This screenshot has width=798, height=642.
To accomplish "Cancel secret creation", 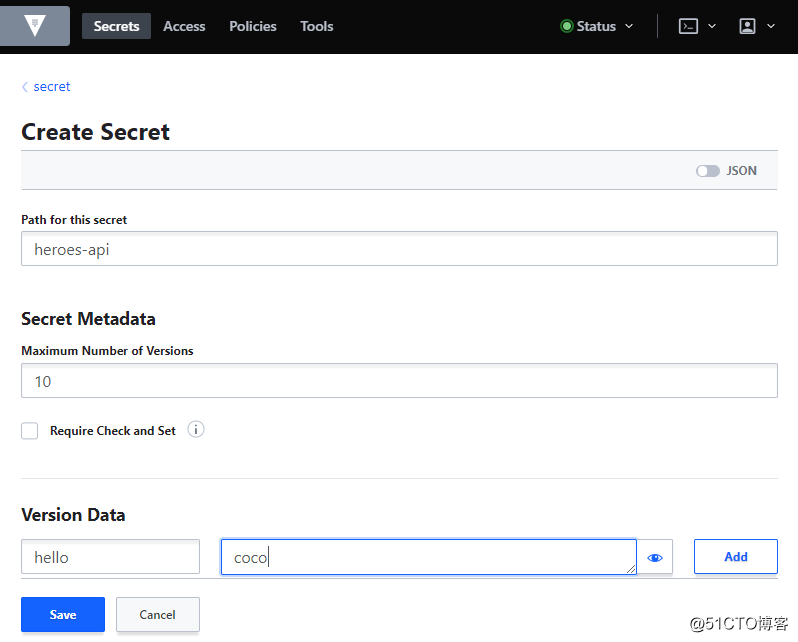I will point(157,615).
